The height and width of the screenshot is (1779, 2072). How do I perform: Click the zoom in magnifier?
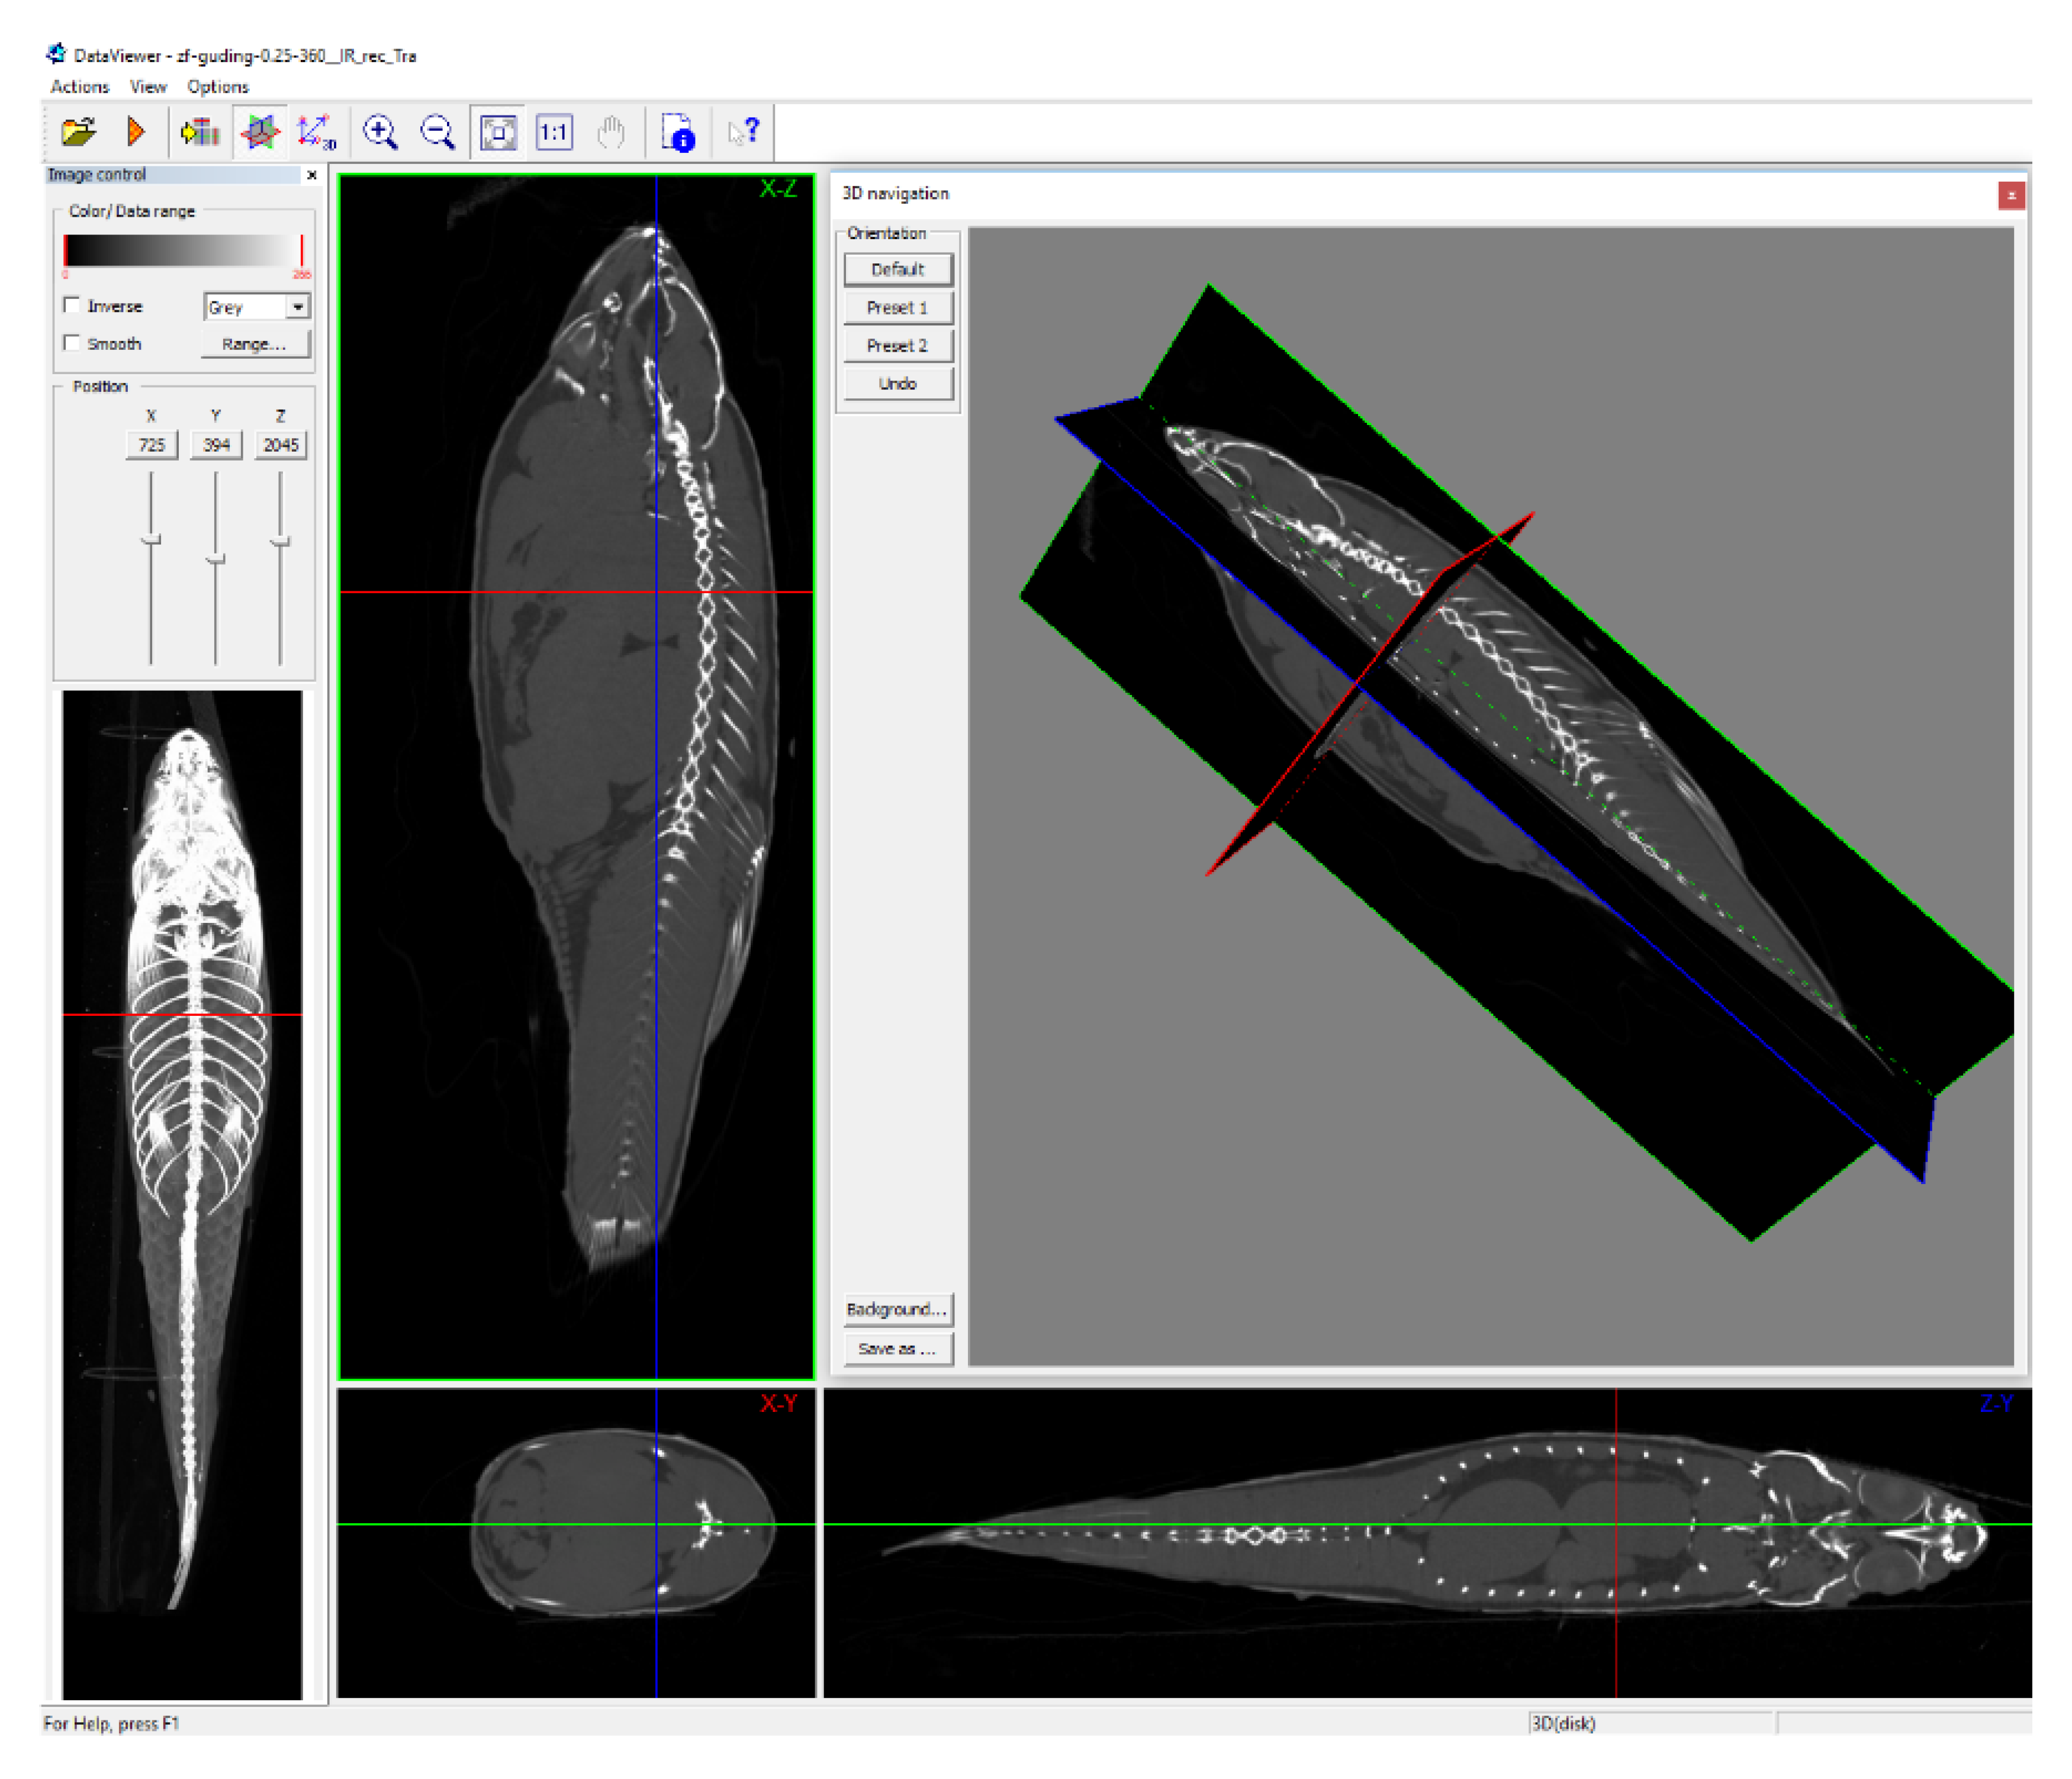pos(380,132)
